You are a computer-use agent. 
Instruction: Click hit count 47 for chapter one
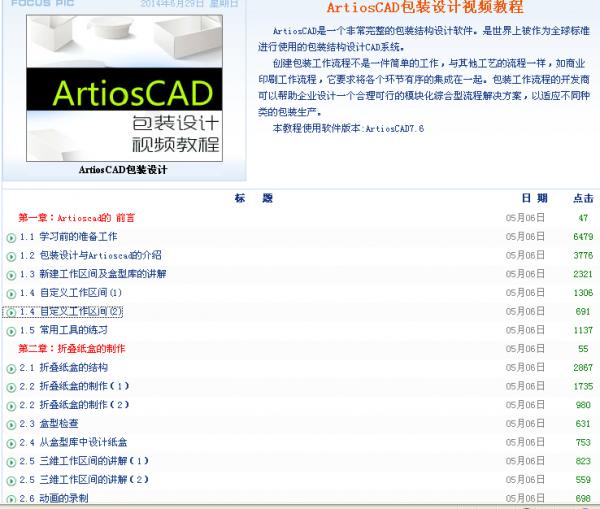pyautogui.click(x=583, y=218)
